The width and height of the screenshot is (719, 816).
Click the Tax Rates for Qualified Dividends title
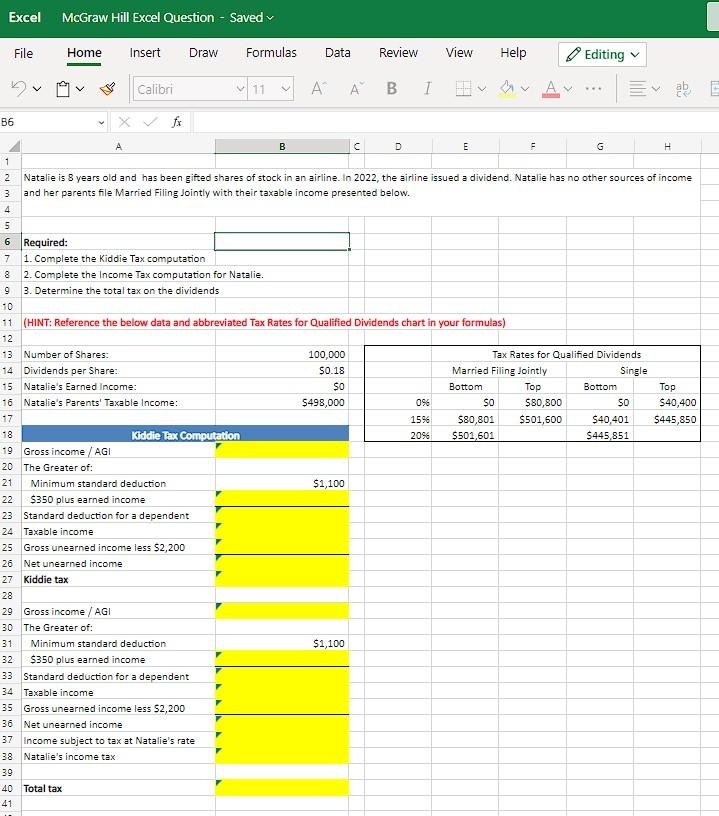pyautogui.click(x=566, y=354)
